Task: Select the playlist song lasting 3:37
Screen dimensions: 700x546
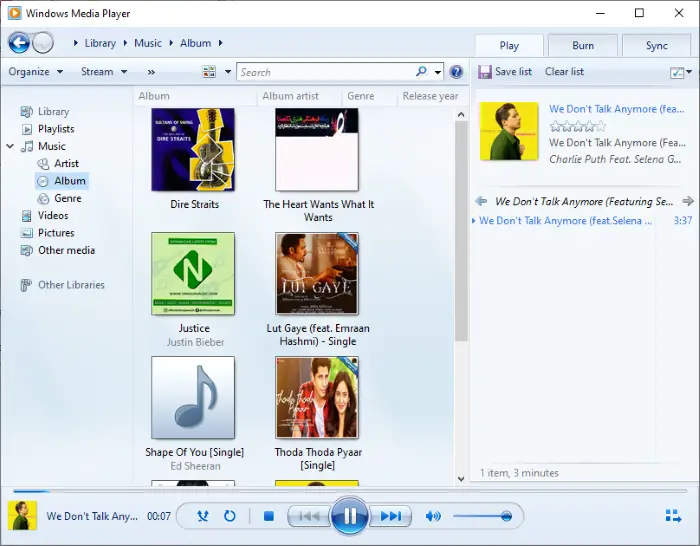Action: coord(583,221)
